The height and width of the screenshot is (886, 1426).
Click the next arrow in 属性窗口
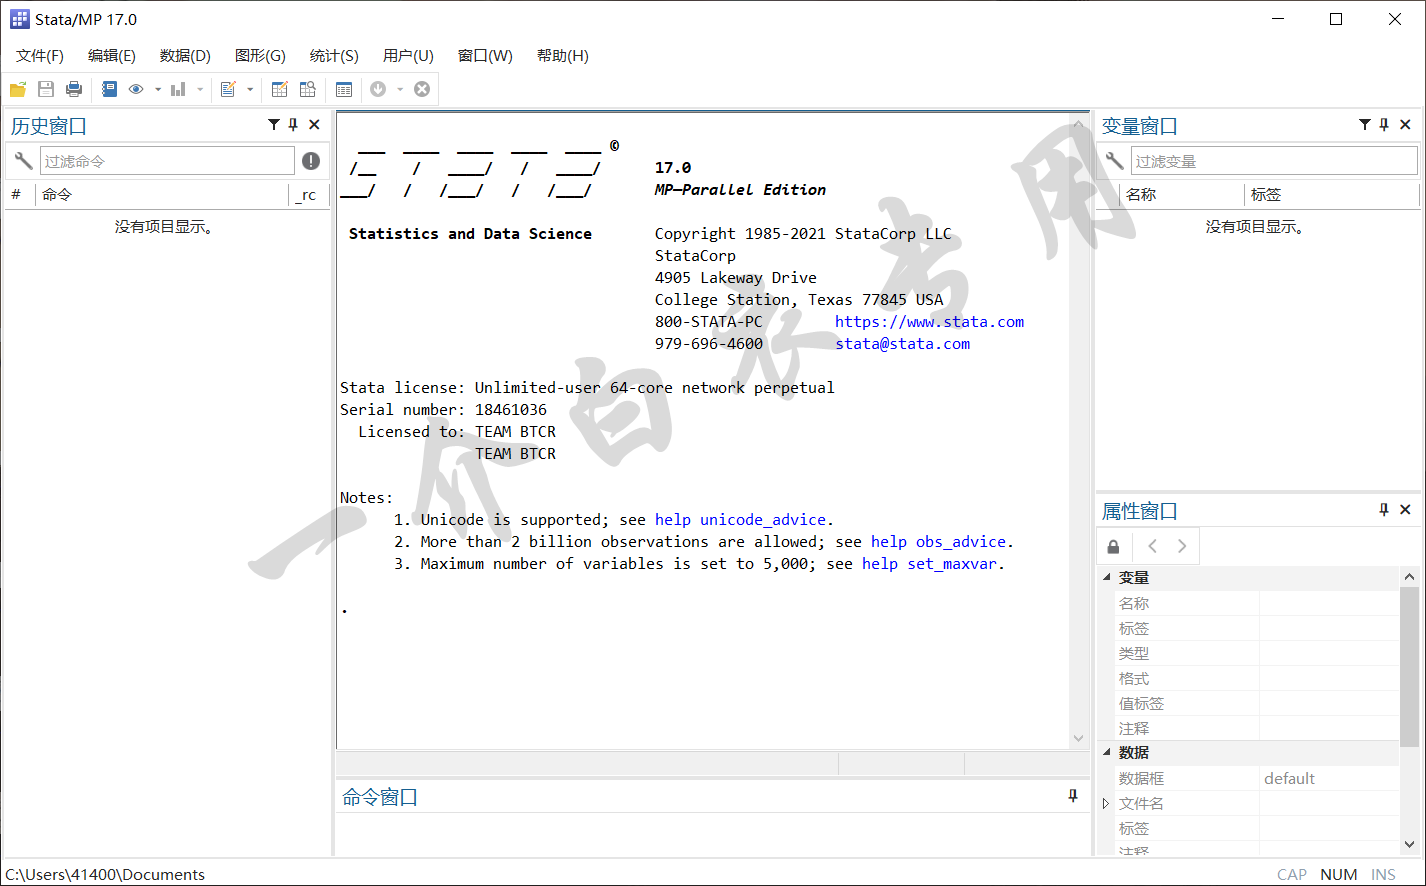tap(1182, 546)
